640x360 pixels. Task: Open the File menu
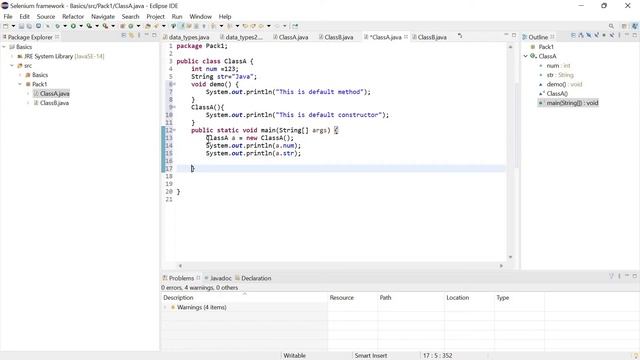point(8,16)
